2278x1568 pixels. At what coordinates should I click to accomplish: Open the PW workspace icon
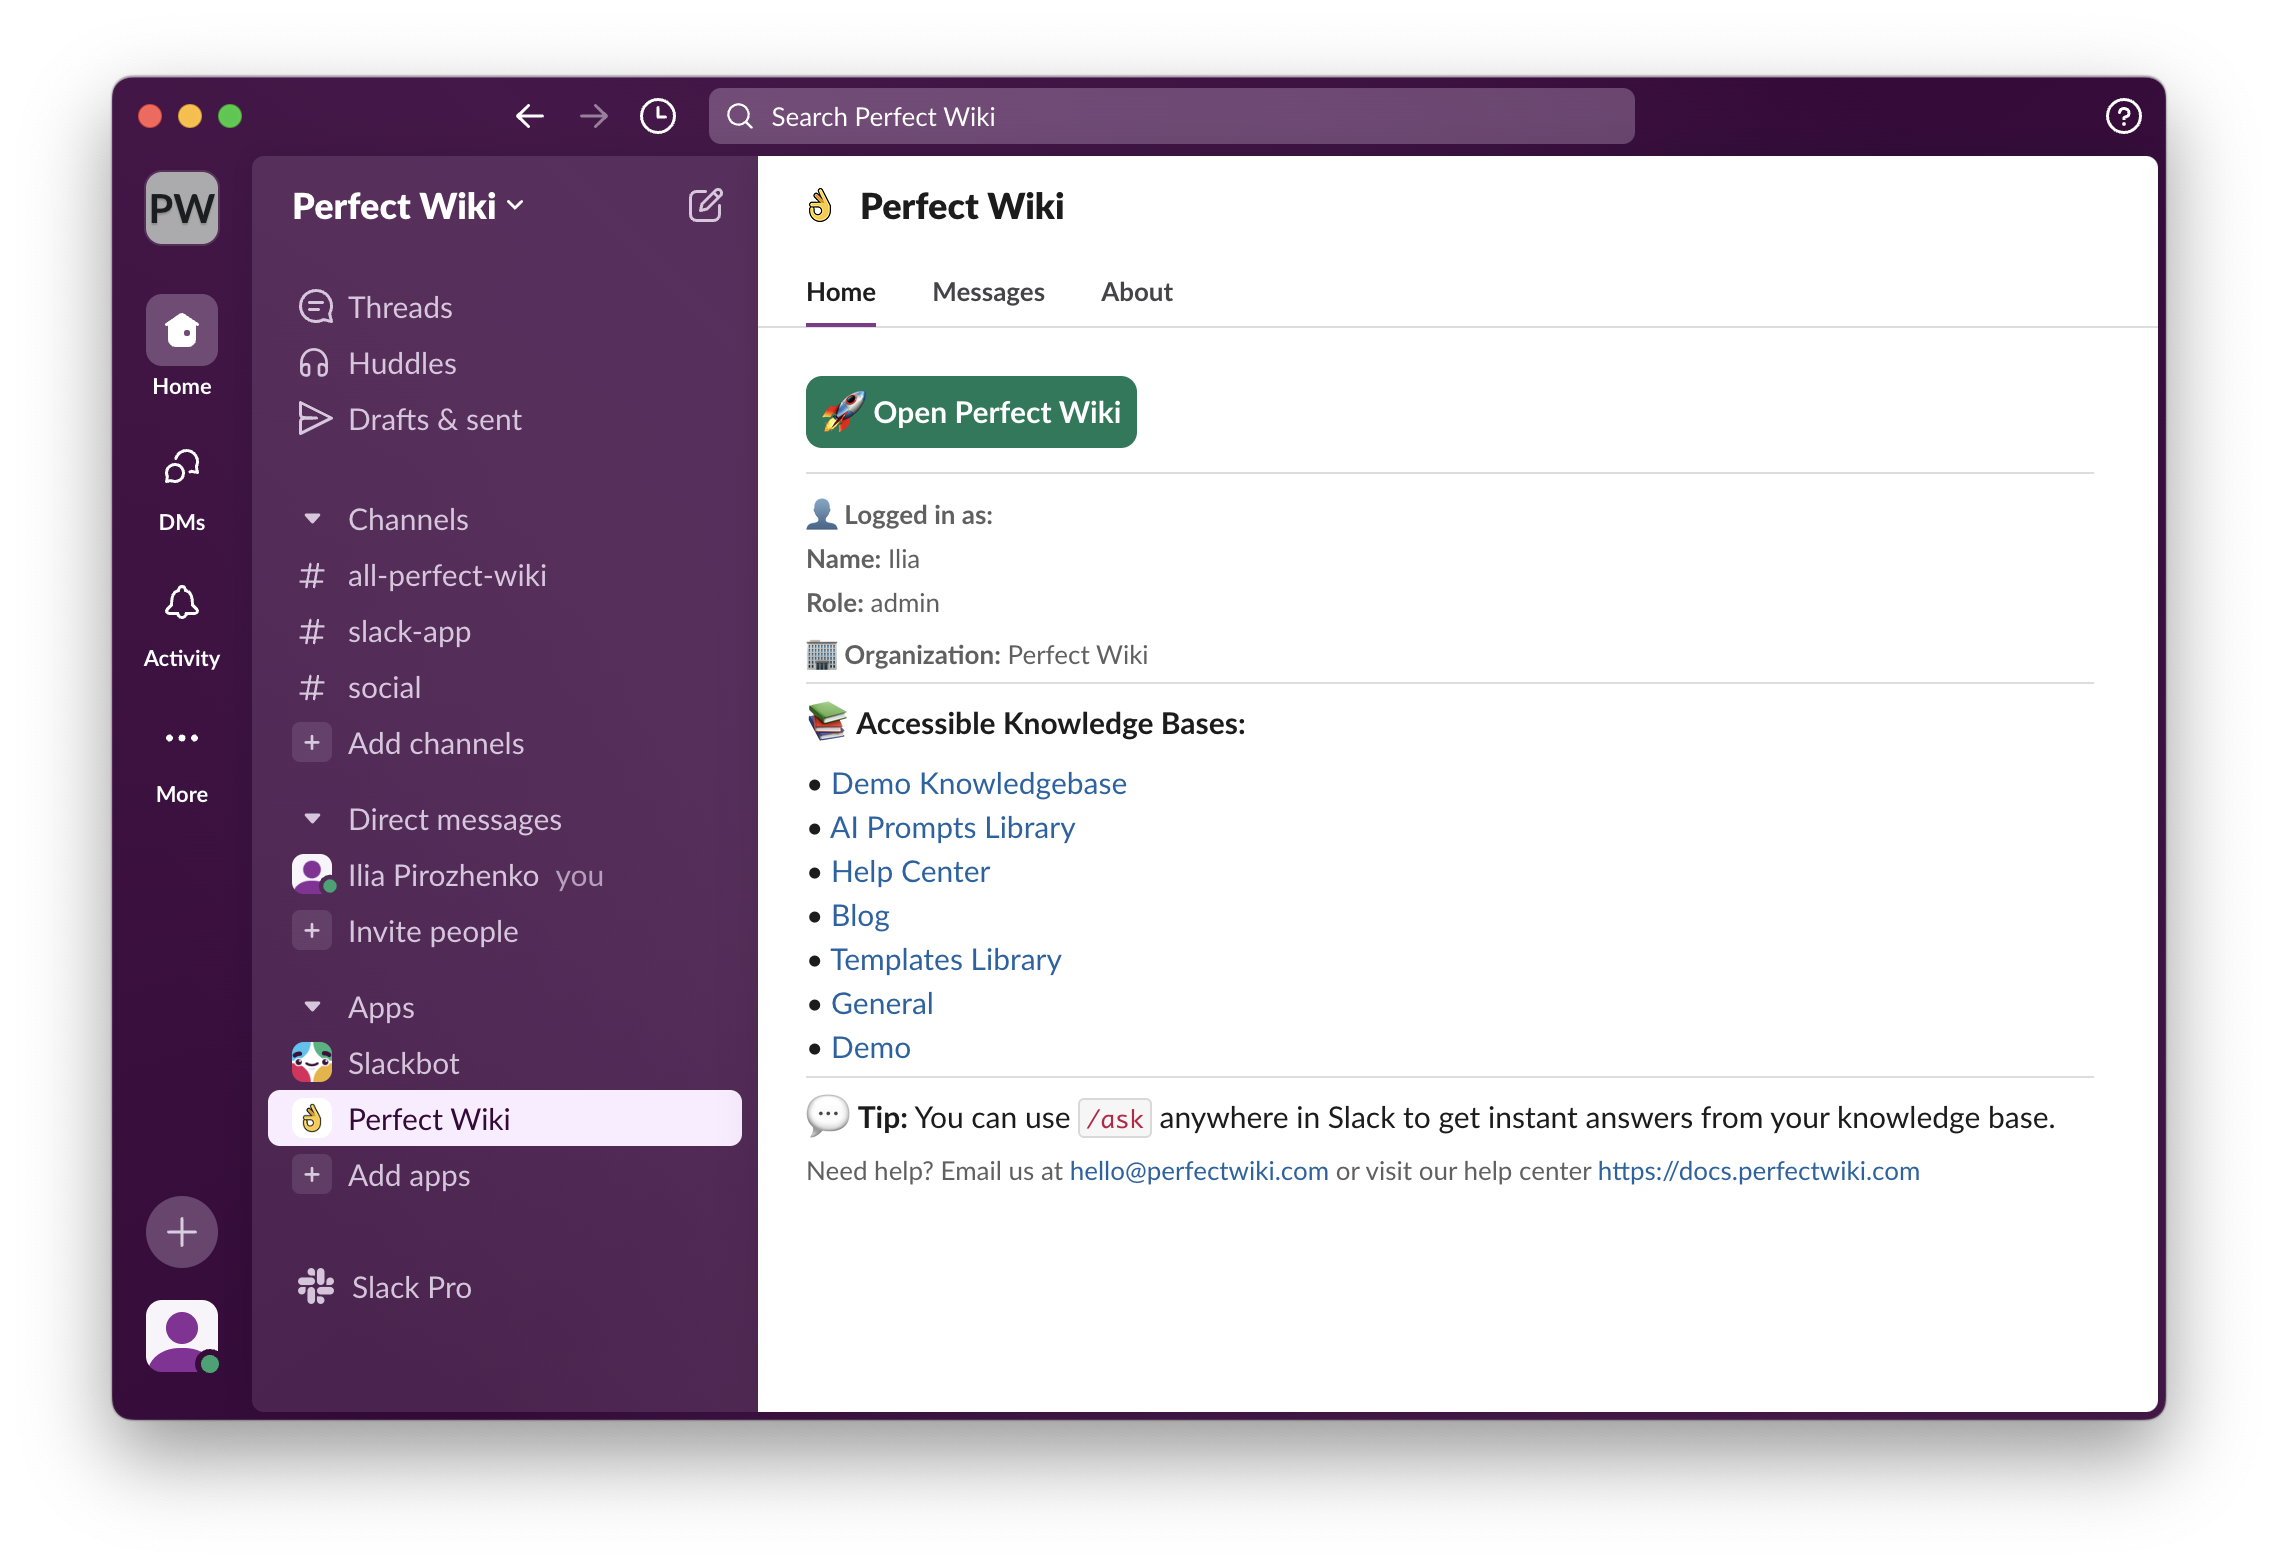(181, 207)
